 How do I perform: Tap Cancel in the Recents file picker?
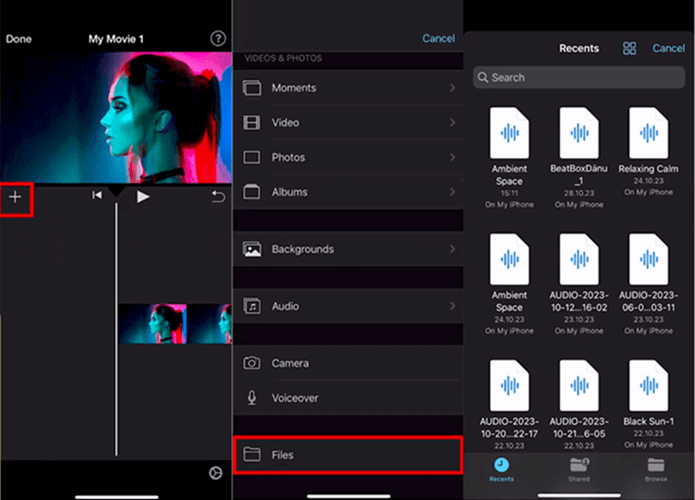[x=668, y=48]
